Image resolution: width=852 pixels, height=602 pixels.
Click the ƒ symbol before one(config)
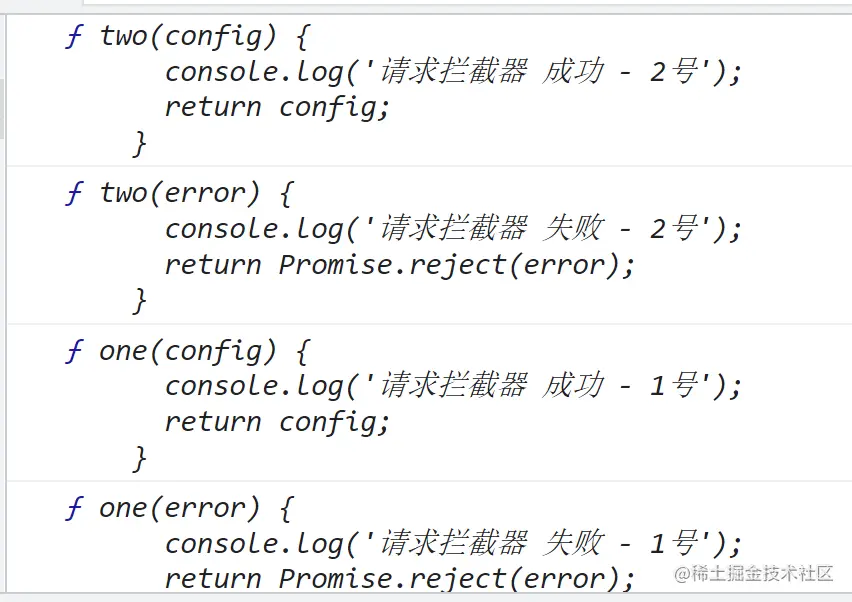tap(75, 351)
